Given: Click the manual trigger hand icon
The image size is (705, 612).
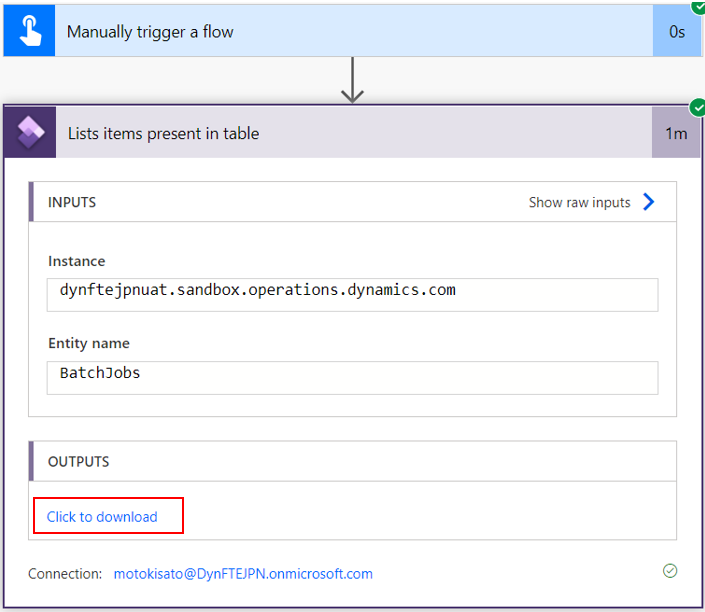Looking at the screenshot, I should coord(30,31).
